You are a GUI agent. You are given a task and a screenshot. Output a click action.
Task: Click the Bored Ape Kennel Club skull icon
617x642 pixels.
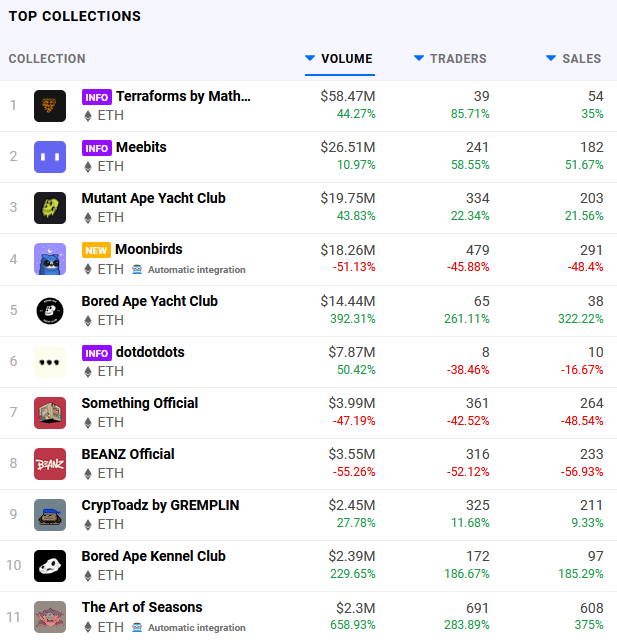pyautogui.click(x=50, y=566)
